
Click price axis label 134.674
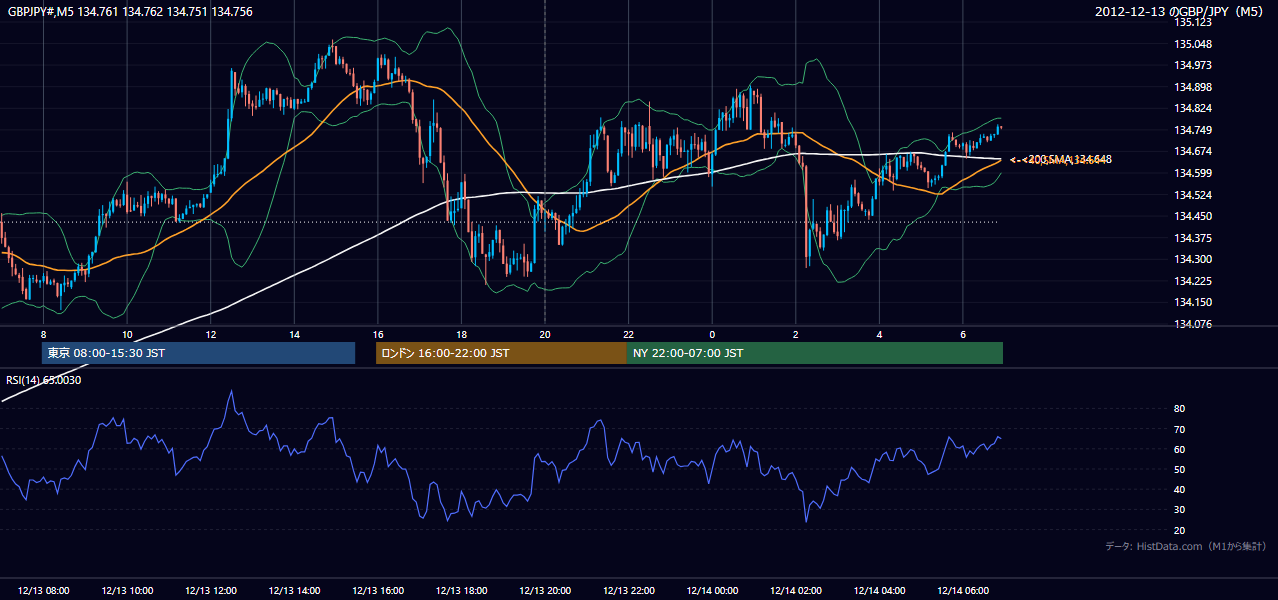point(1193,151)
